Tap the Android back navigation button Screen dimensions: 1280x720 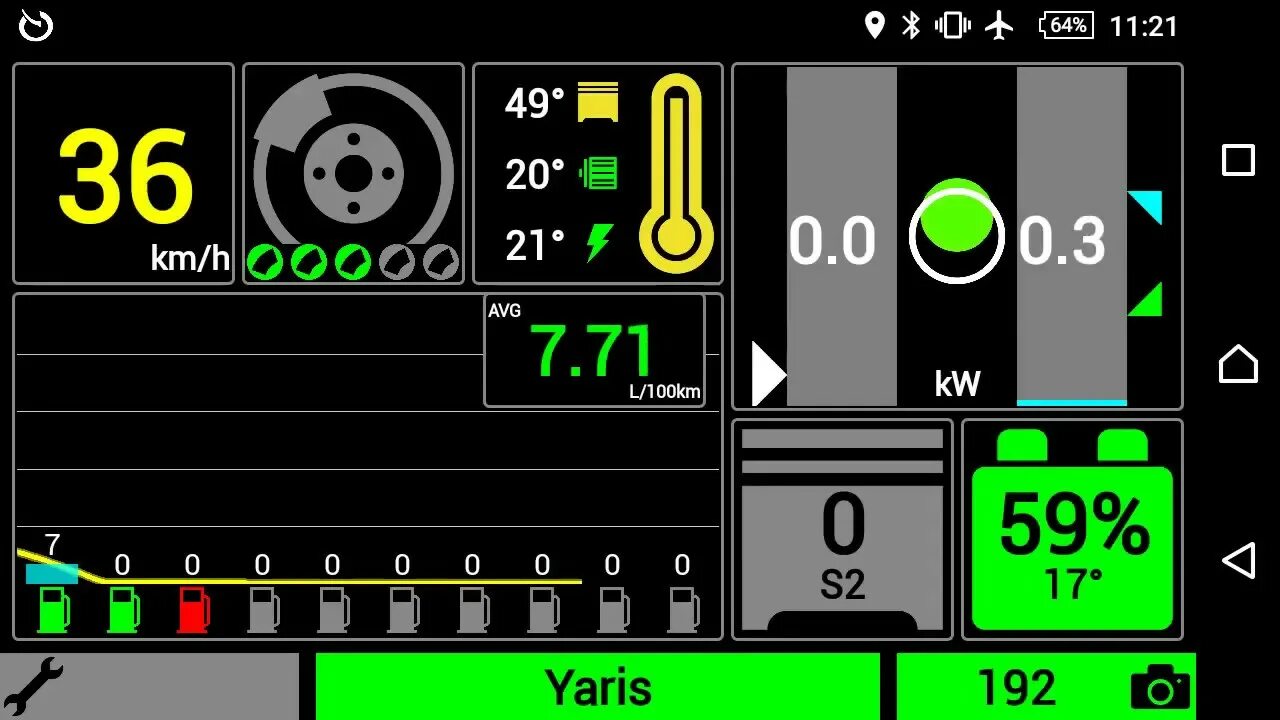tap(1238, 560)
